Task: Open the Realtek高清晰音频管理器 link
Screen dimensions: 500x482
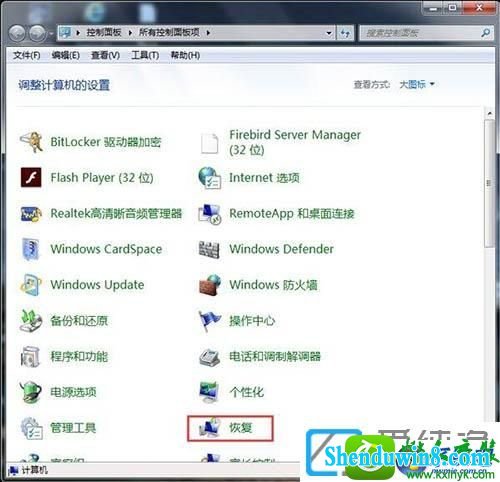Action: pos(116,213)
